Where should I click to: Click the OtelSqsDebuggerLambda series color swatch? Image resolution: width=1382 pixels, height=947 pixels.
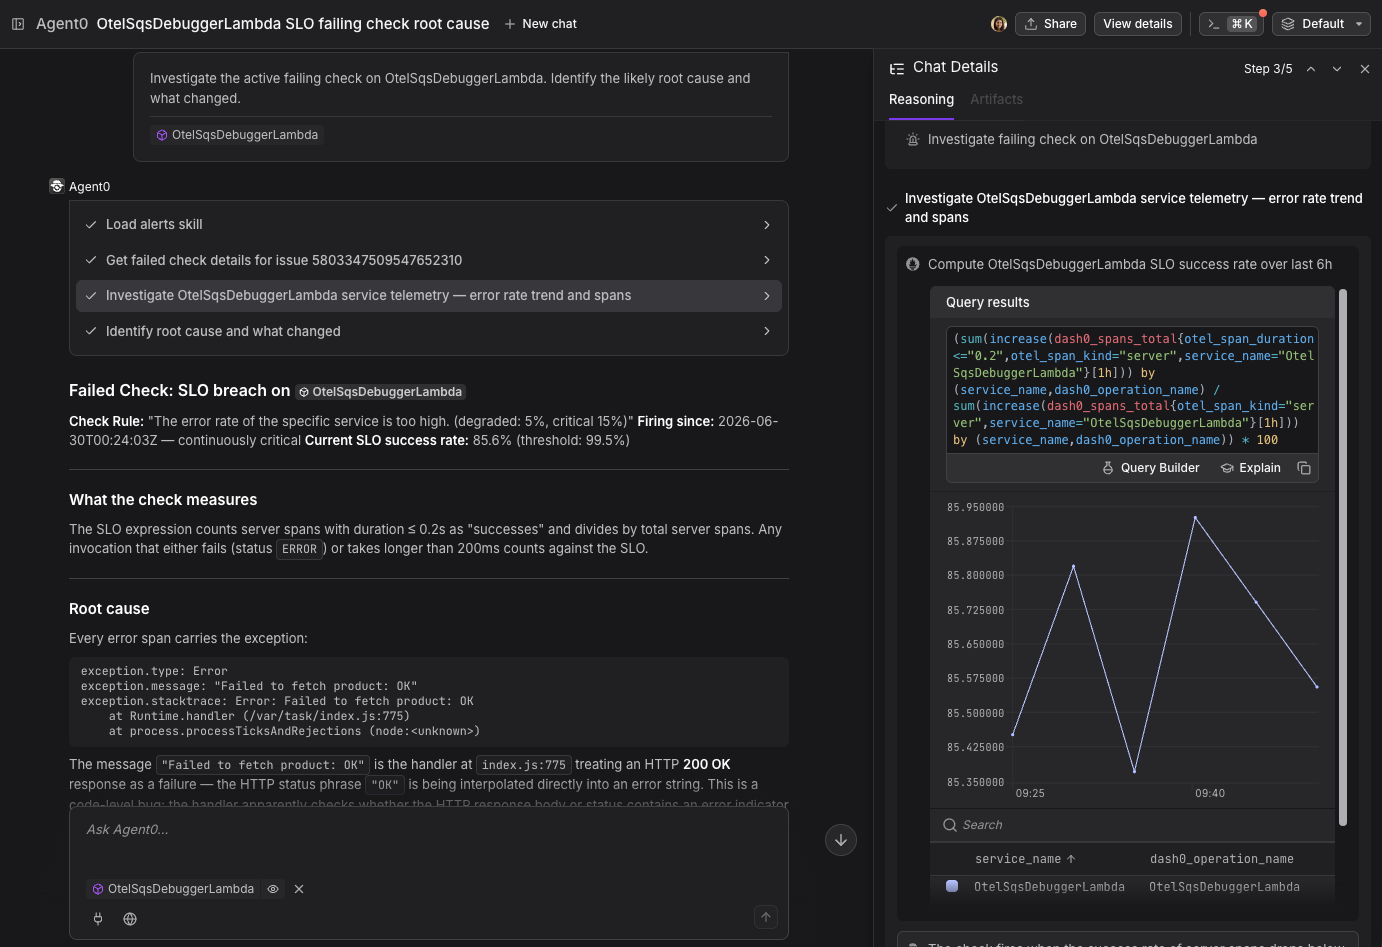pos(952,886)
